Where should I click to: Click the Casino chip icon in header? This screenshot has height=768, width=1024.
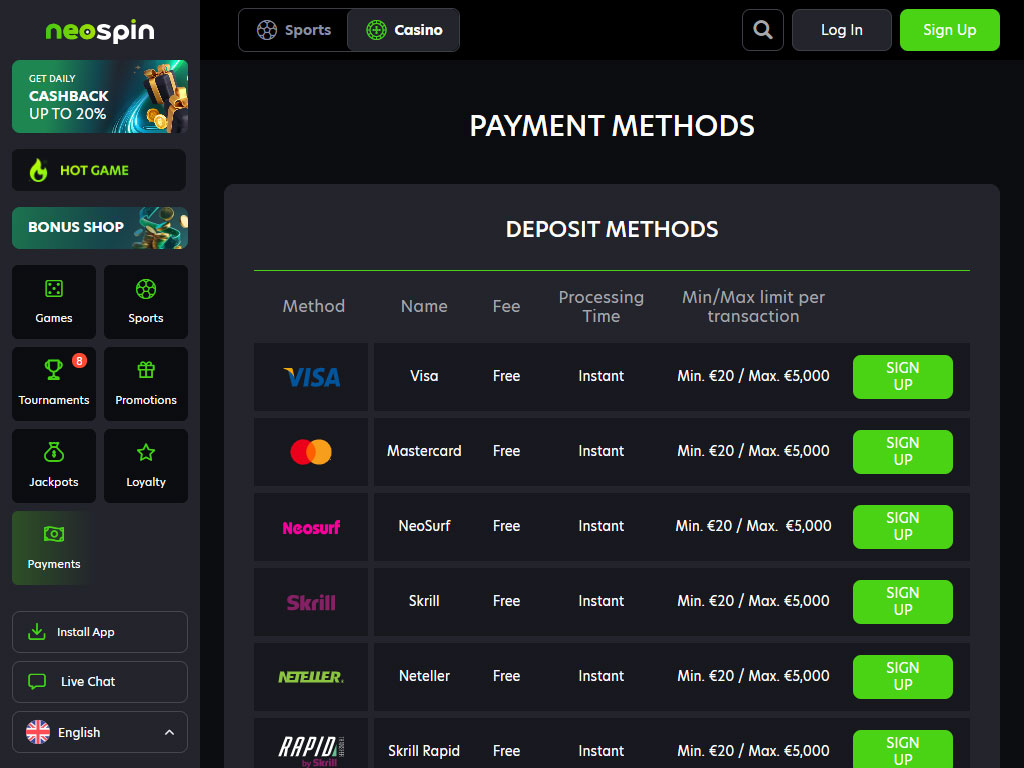coord(376,30)
